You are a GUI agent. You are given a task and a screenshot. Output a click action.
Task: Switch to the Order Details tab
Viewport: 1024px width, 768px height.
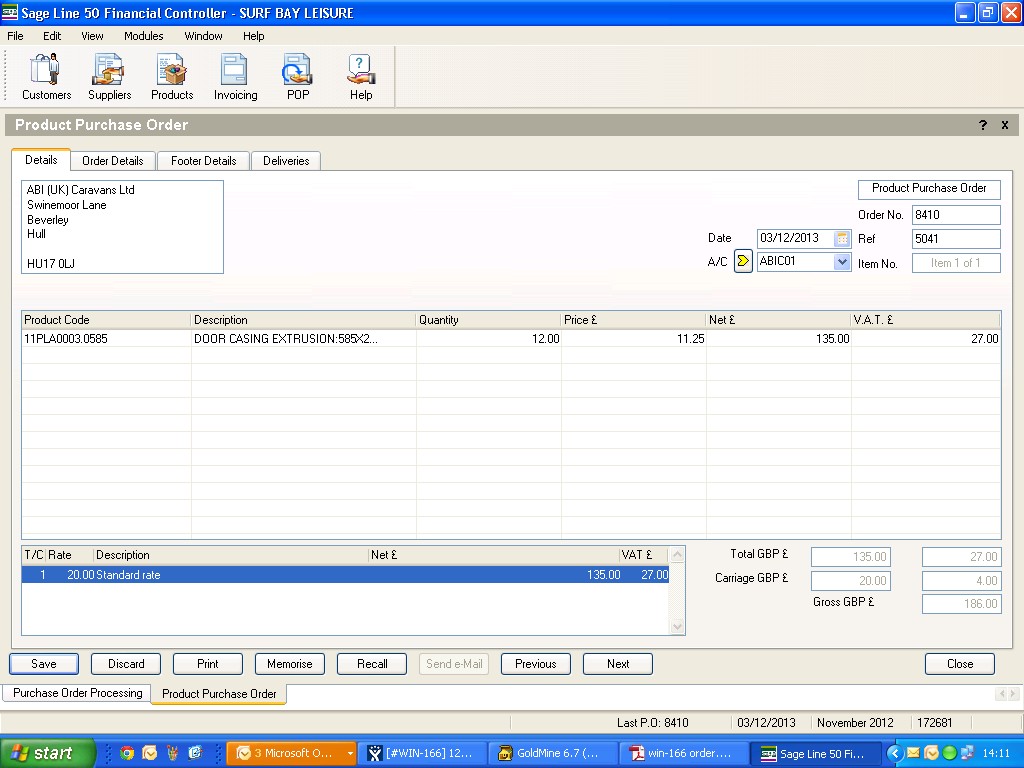(113, 161)
